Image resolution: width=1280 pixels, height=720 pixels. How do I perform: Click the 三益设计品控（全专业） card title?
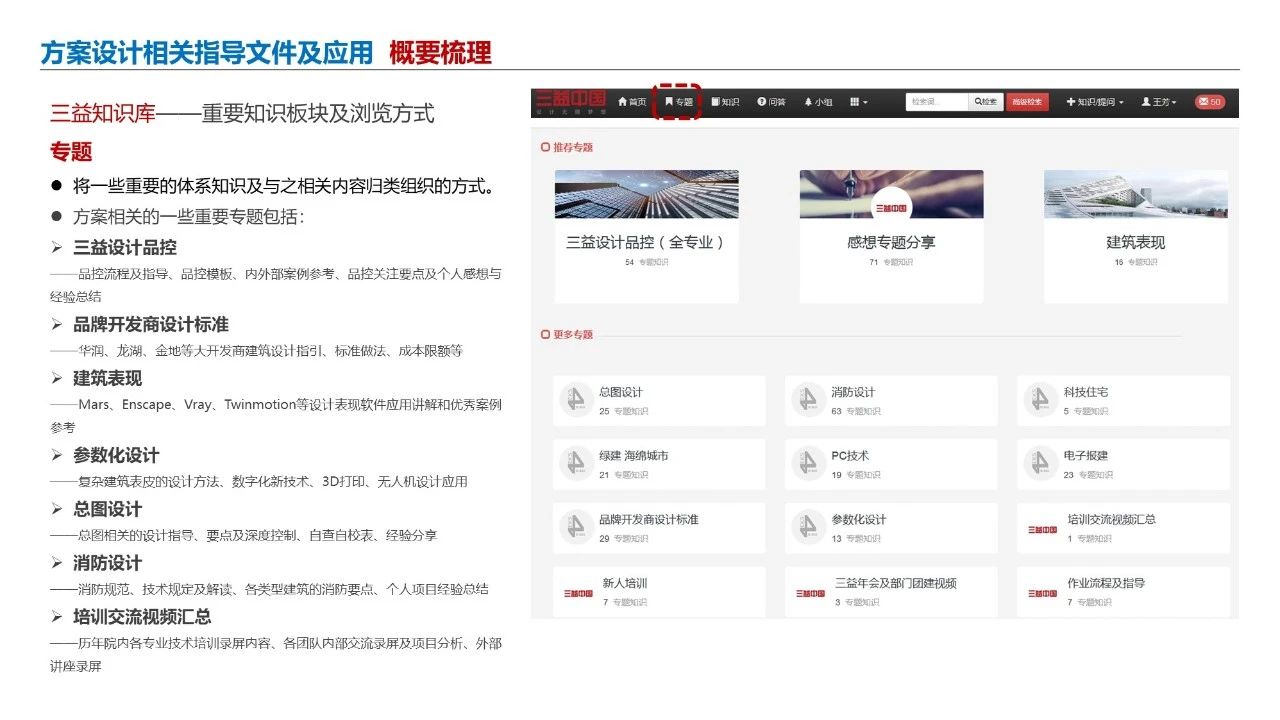(646, 242)
